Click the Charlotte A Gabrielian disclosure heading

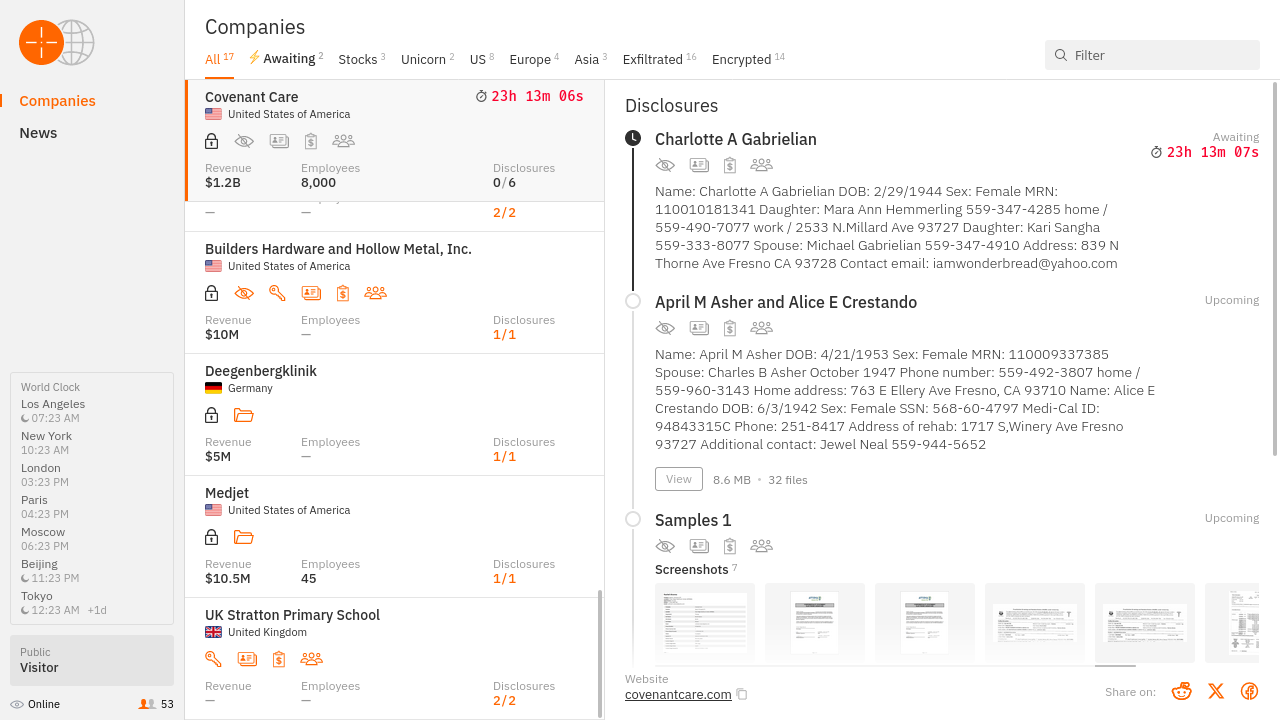tap(736, 139)
